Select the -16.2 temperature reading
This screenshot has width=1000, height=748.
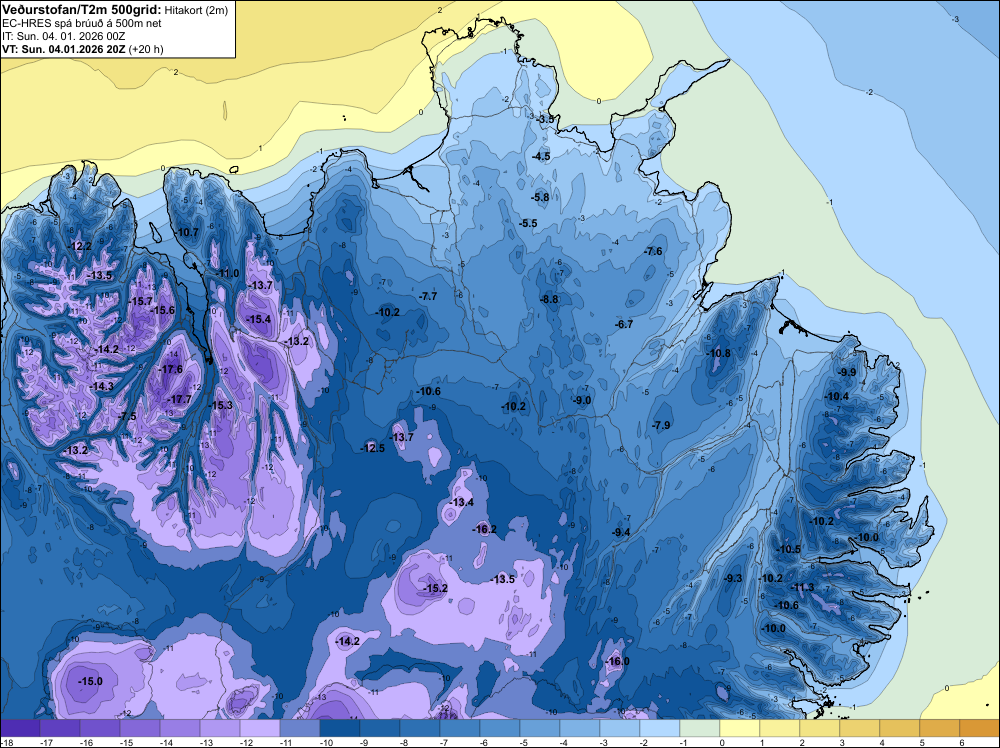pyautogui.click(x=485, y=529)
